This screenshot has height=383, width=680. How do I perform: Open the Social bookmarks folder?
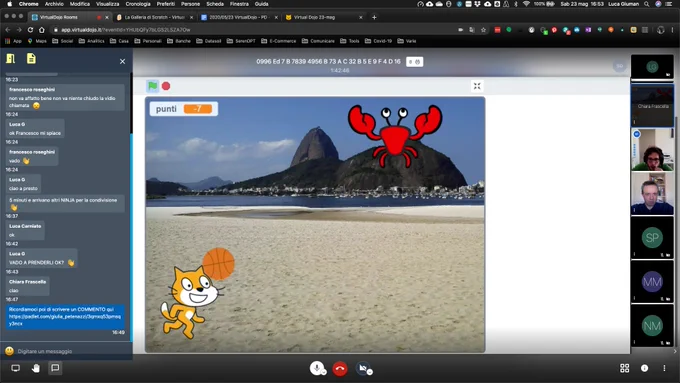click(x=62, y=41)
